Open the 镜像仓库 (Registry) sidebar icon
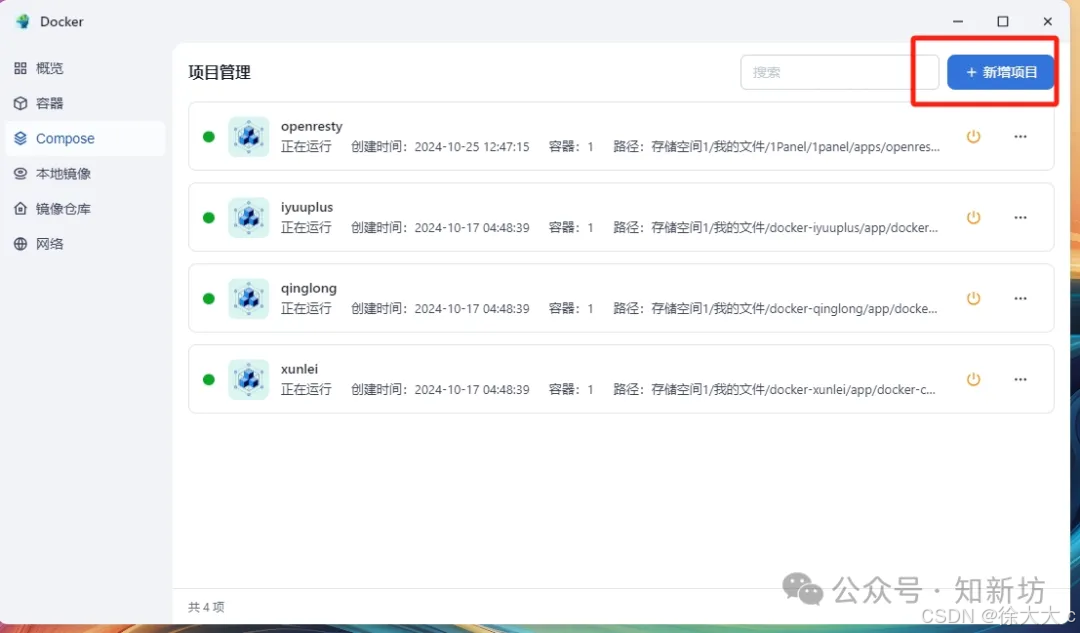The height and width of the screenshot is (633, 1080). [x=18, y=208]
